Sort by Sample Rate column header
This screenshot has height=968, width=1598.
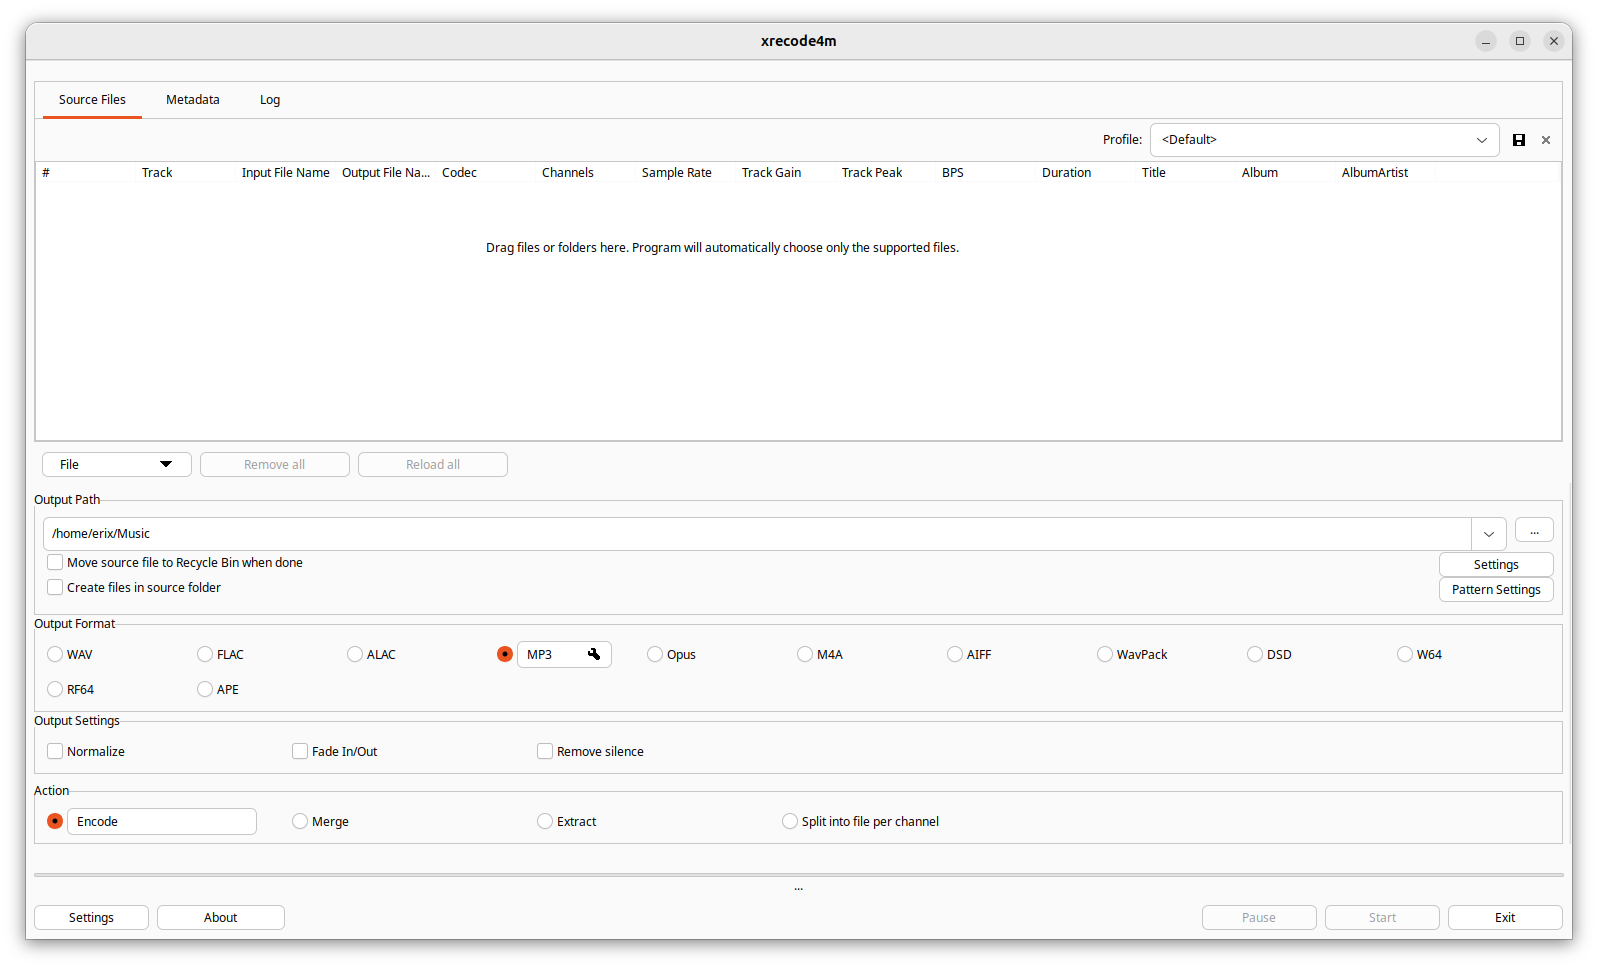(685, 173)
